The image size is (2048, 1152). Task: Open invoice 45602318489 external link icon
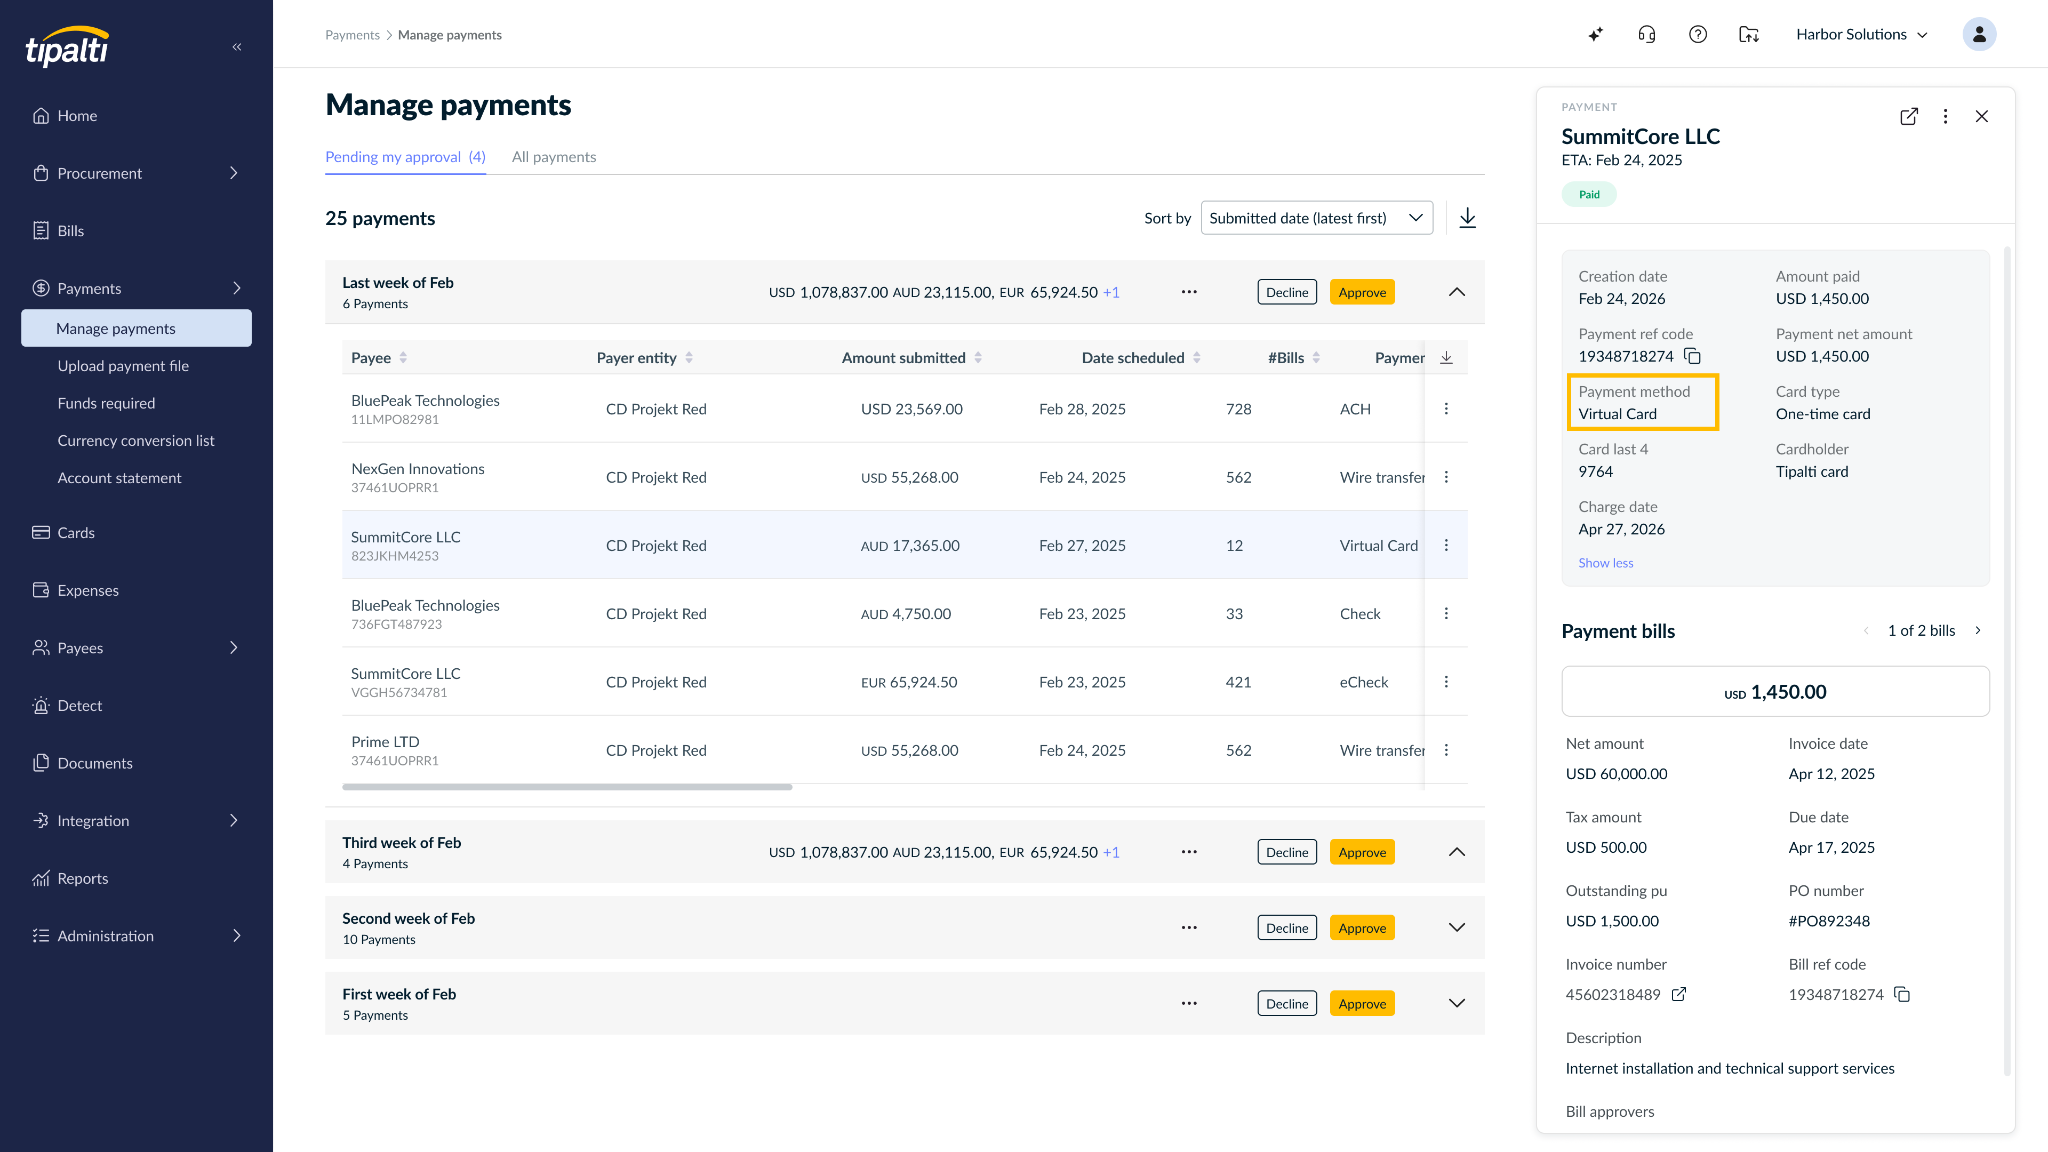pyautogui.click(x=1679, y=994)
